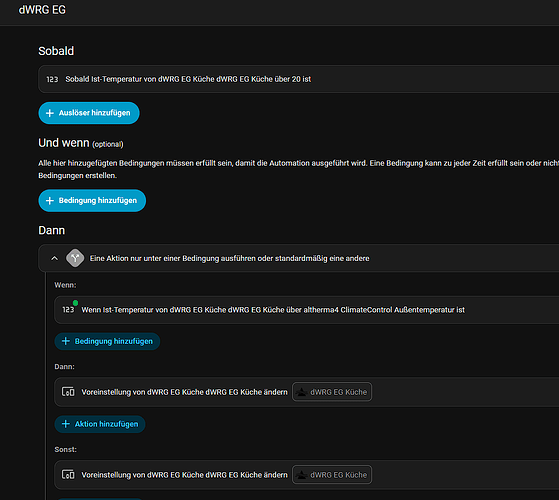Image resolution: width=559 pixels, height=500 pixels.
Task: Click plus icon on 'Bedingung hinzufügen' under Und wenn
Action: (50, 201)
